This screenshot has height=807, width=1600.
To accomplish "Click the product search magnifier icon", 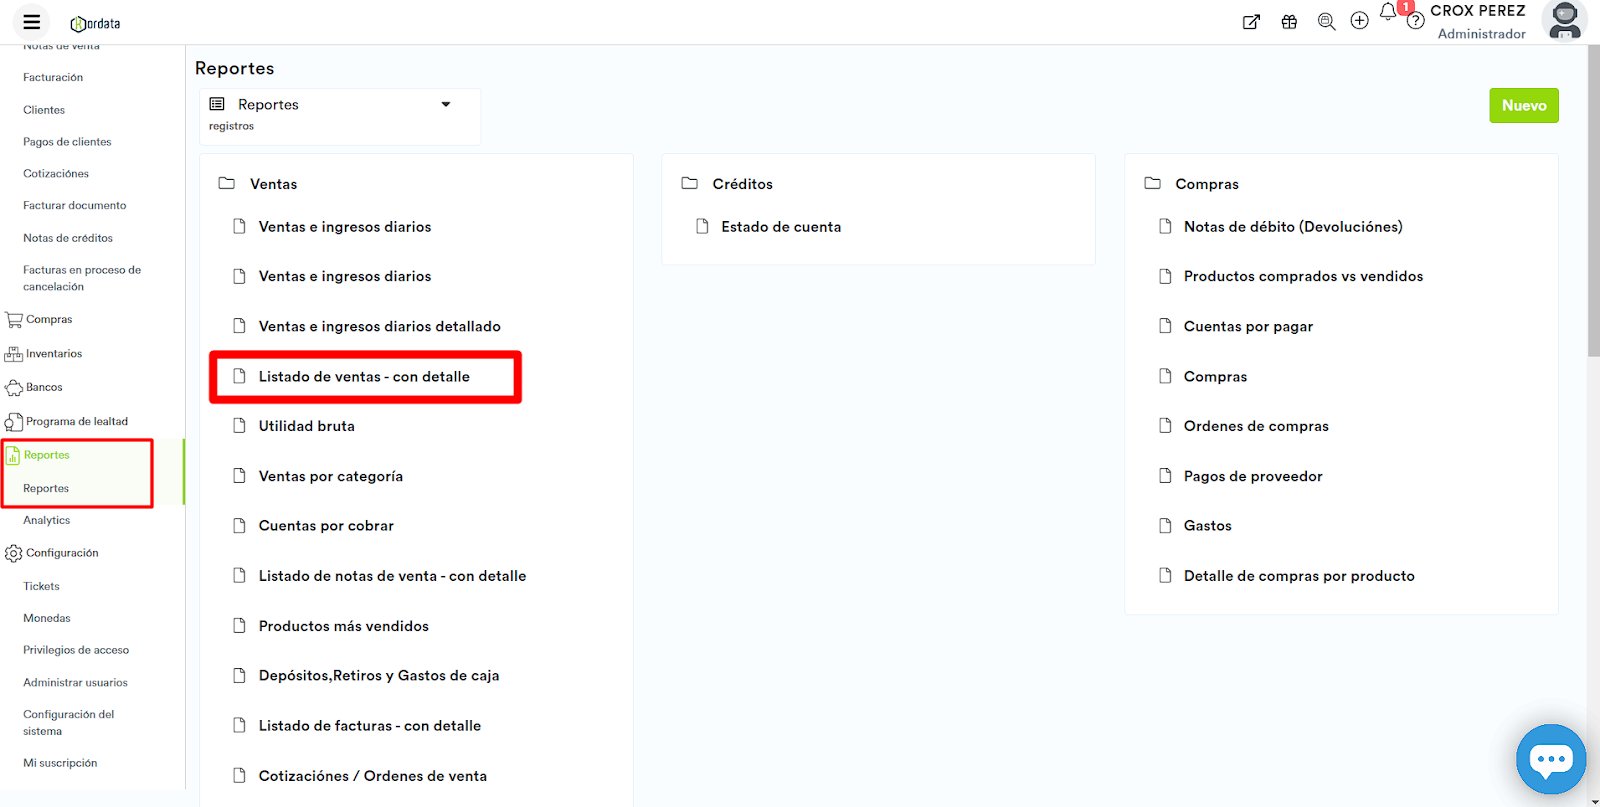I will pyautogui.click(x=1326, y=22).
